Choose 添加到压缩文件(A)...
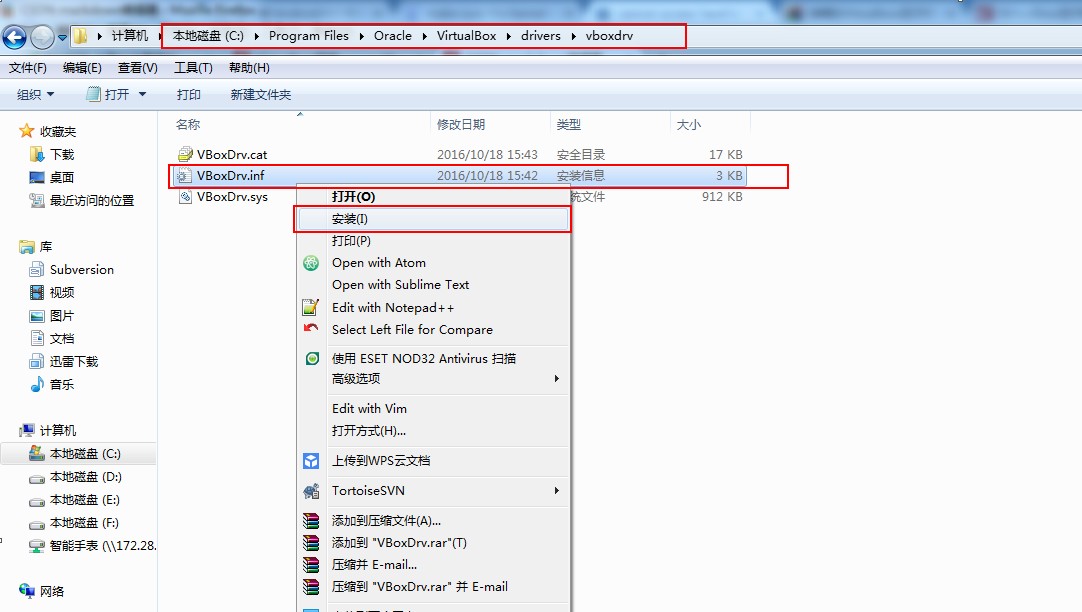 (433, 521)
